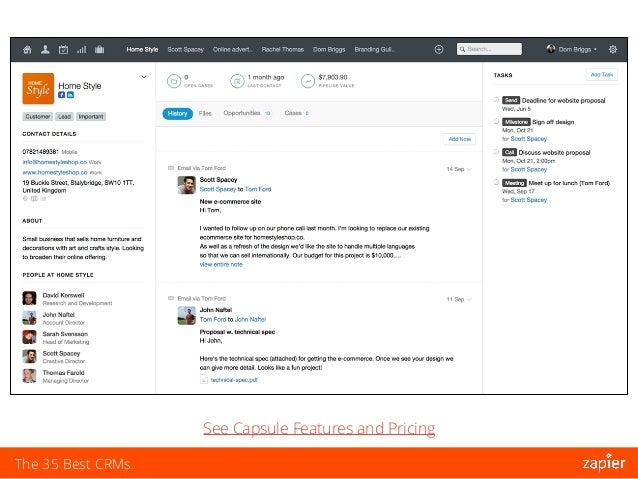Click the open cases folder icon
638x479 pixels.
[x=174, y=81]
